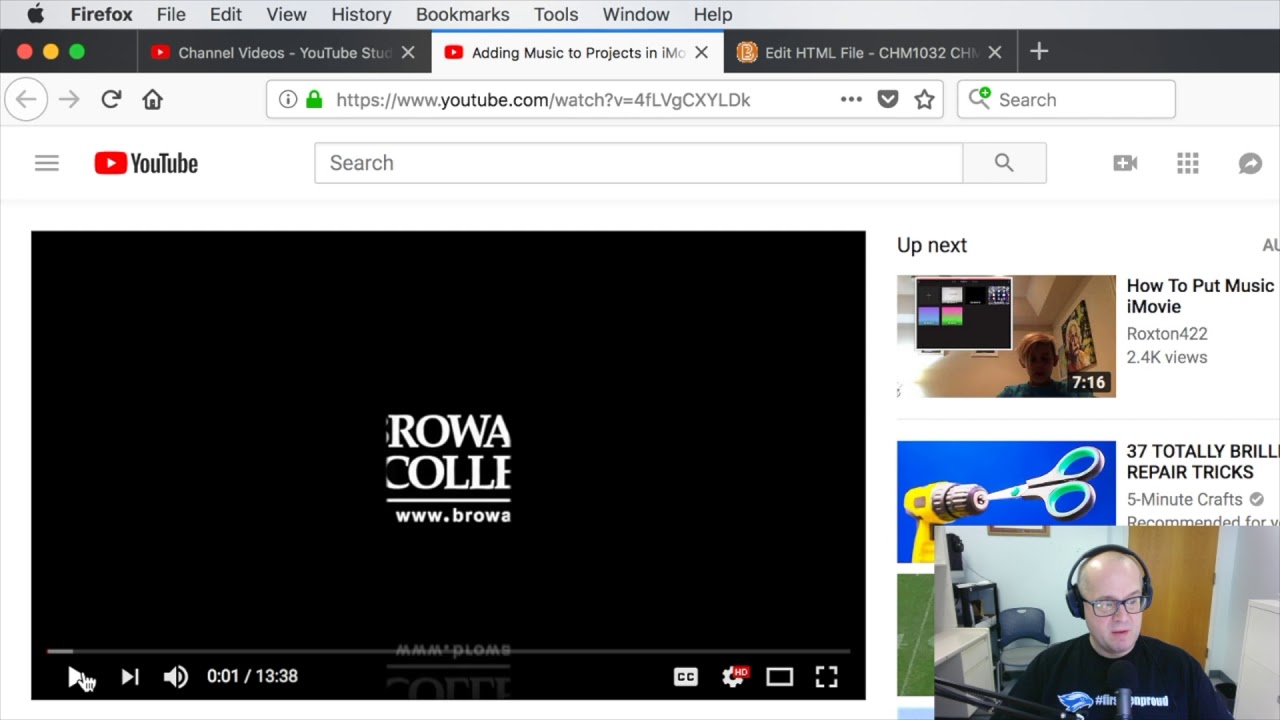Open the Firefox application menu
Screen dimensions: 1280x720
tap(101, 14)
